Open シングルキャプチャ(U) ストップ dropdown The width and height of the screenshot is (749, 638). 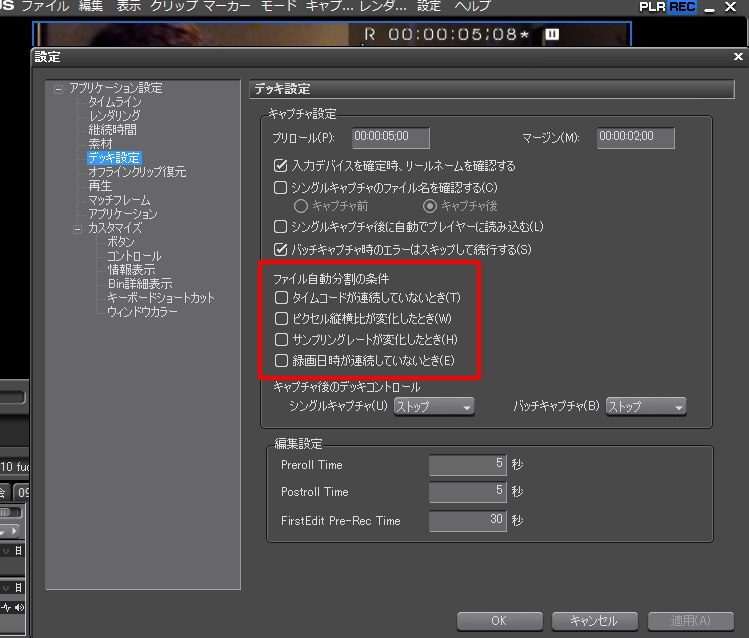coord(434,407)
